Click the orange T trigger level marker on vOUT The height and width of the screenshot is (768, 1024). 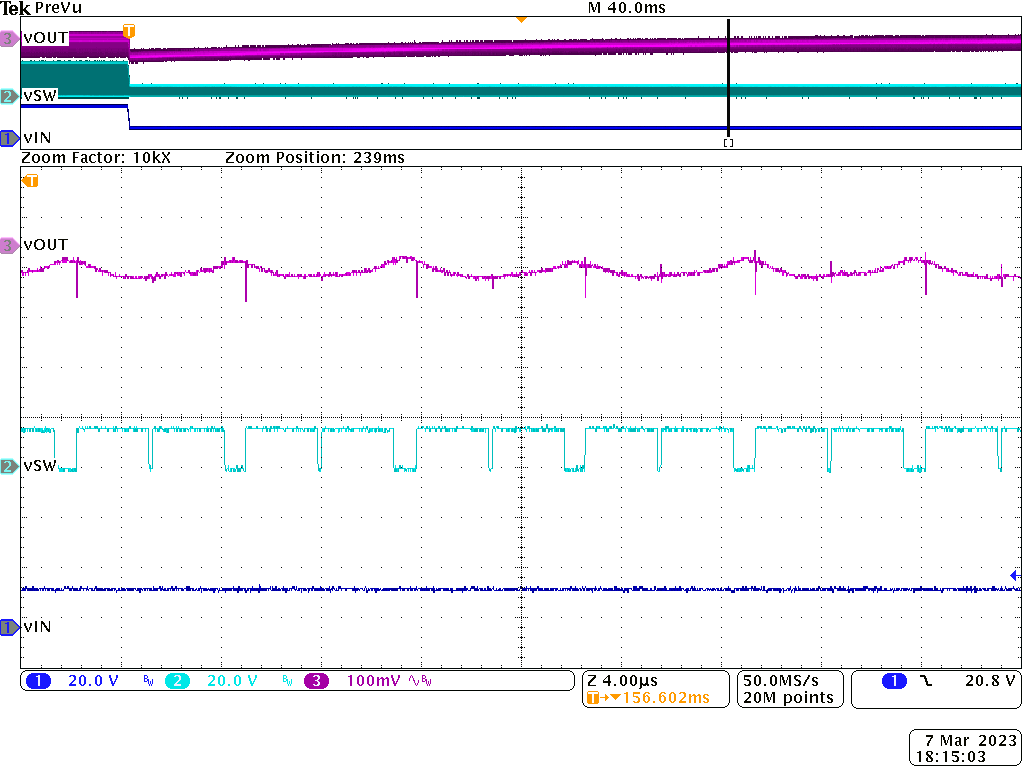[127, 31]
